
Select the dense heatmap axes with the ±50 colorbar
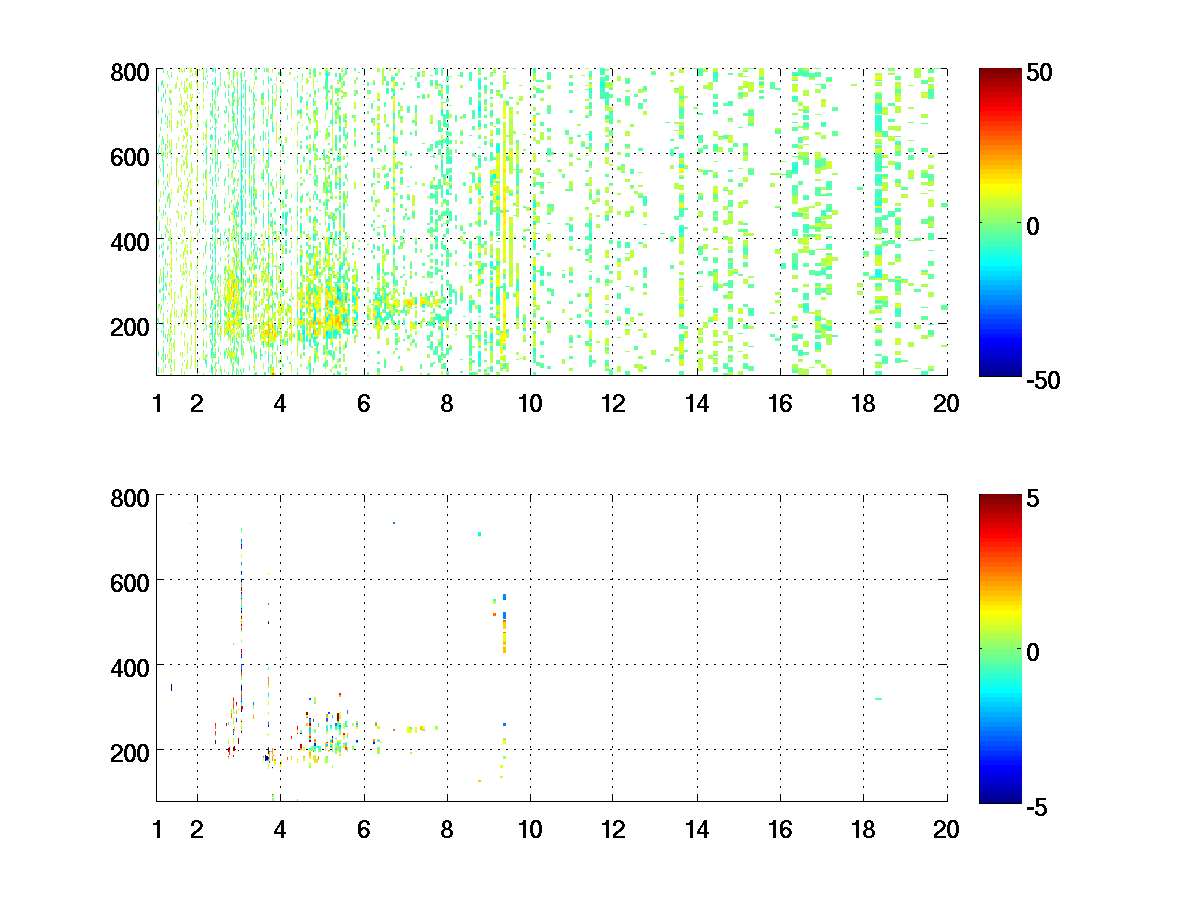[552, 221]
